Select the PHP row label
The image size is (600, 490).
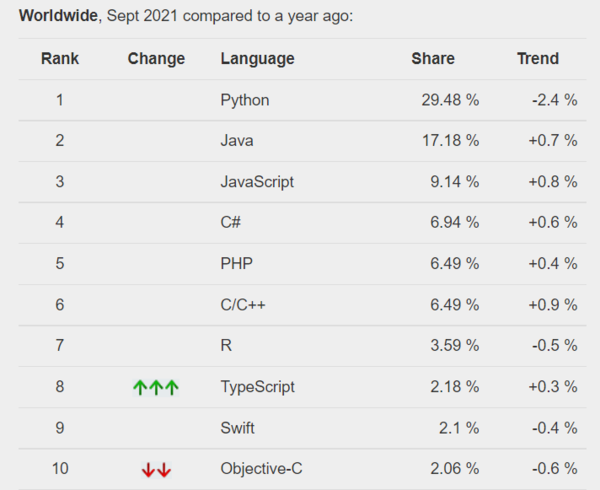tap(236, 264)
